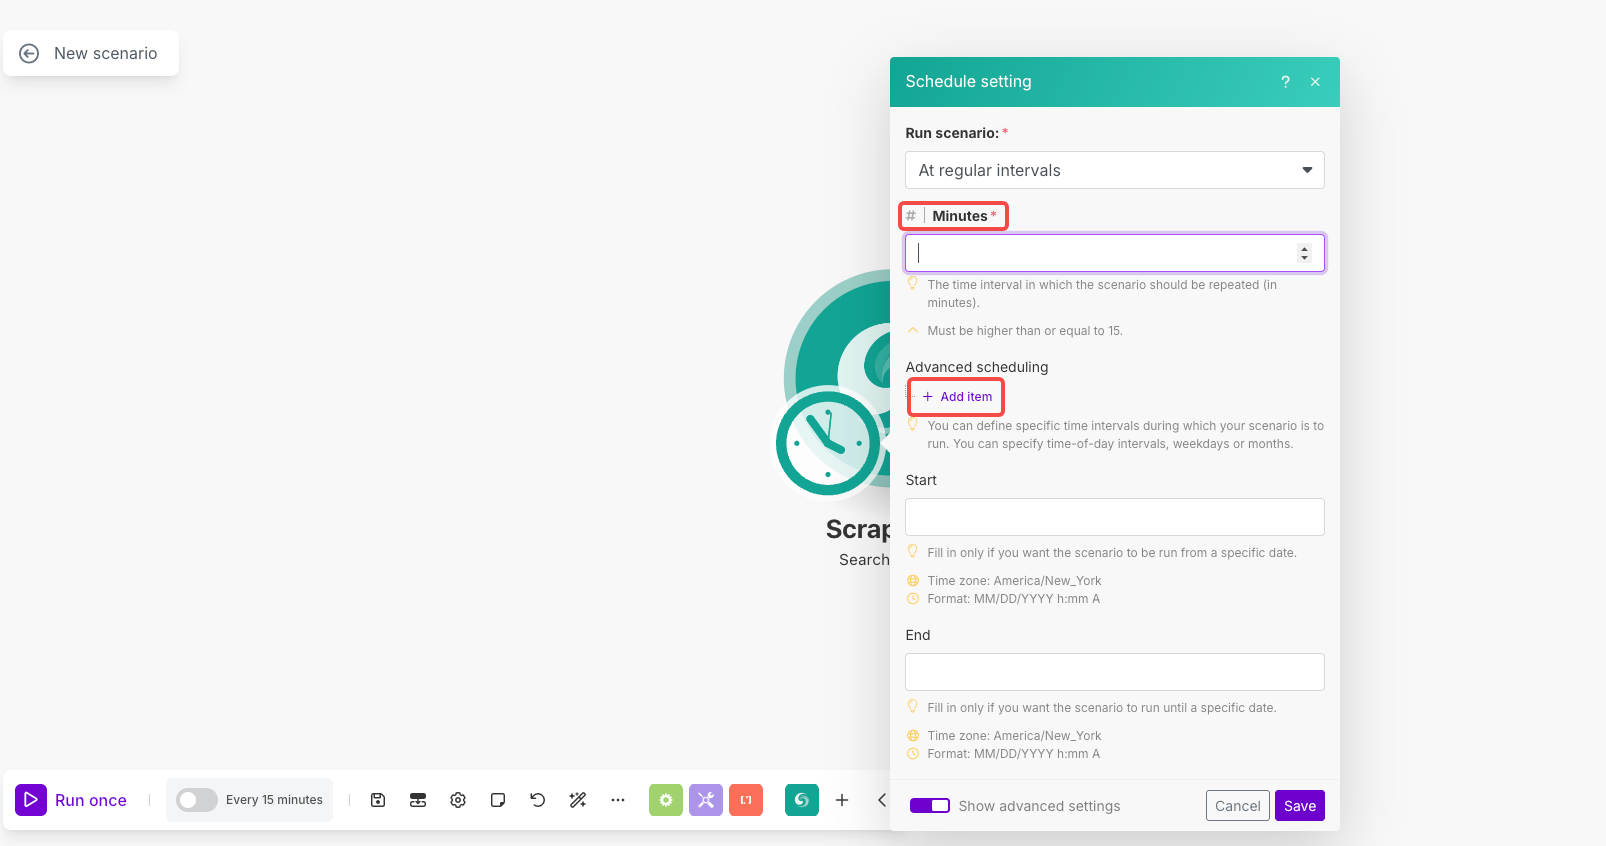Viewport: 1606px width, 846px height.
Task: Add a note with the sticky note icon
Action: tap(498, 800)
